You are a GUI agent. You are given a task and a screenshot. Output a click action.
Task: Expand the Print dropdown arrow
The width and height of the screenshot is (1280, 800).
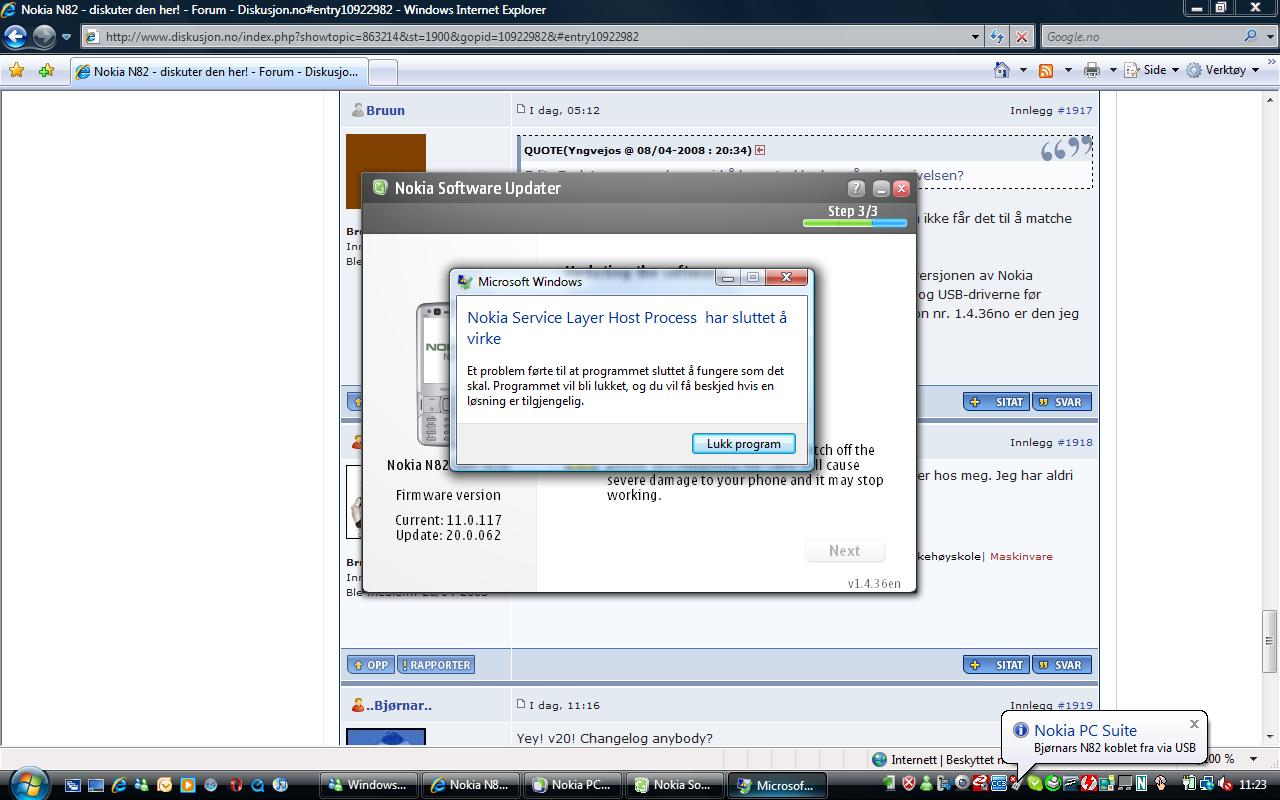(x=1112, y=70)
